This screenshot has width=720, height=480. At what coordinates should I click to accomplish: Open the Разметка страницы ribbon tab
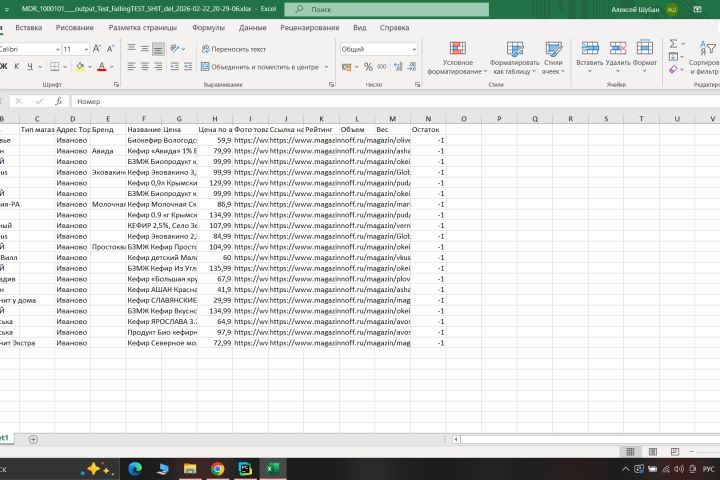[x=142, y=28]
